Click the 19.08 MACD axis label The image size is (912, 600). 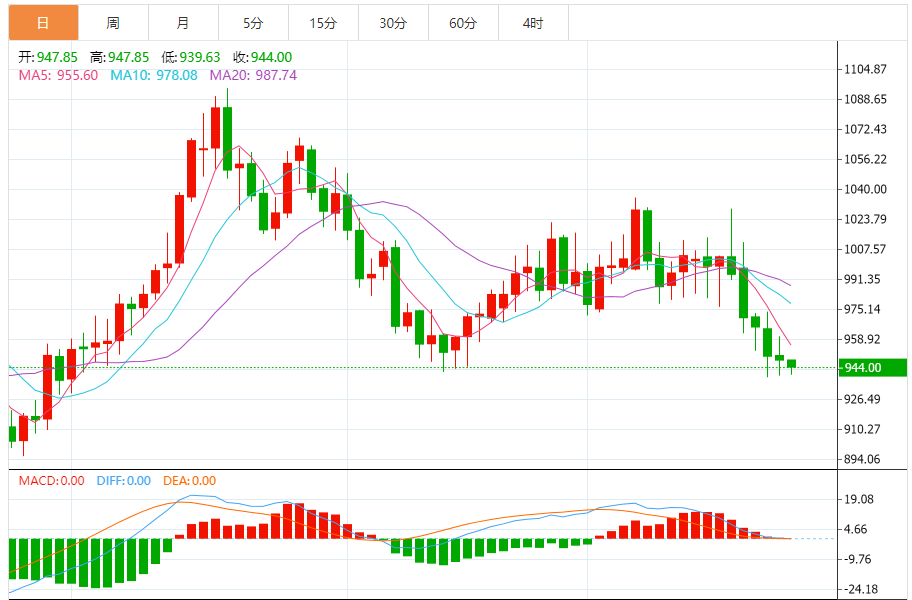click(859, 499)
